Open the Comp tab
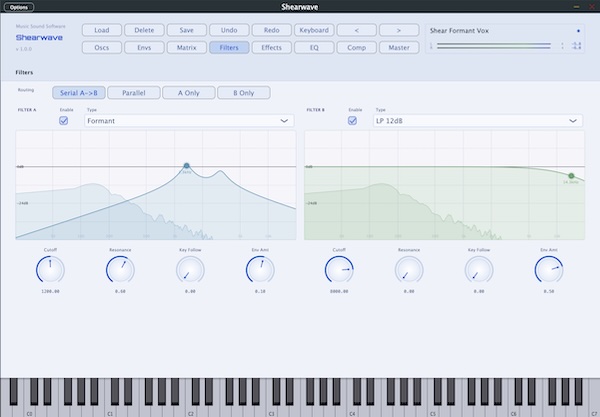Viewport: 600px width, 417px height. pyautogui.click(x=357, y=47)
